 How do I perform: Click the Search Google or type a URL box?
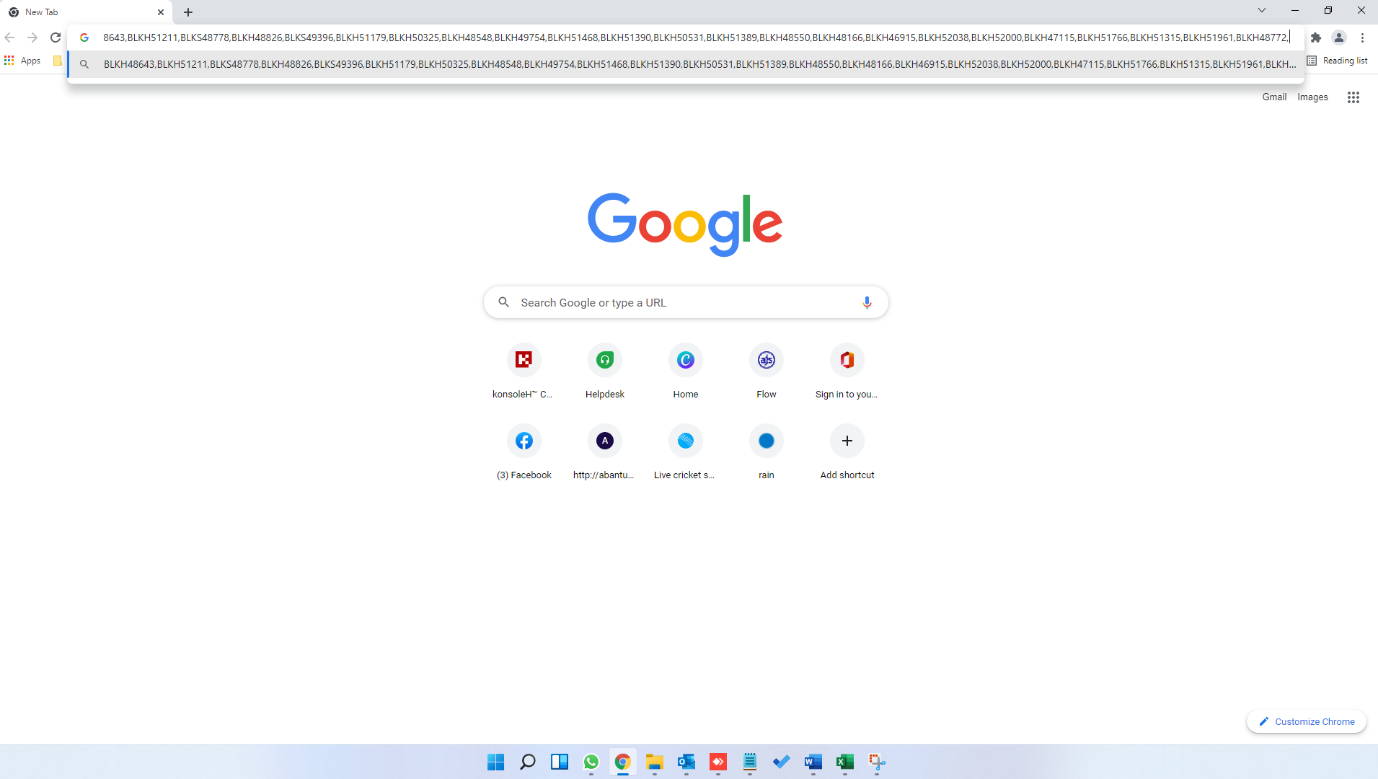(686, 302)
